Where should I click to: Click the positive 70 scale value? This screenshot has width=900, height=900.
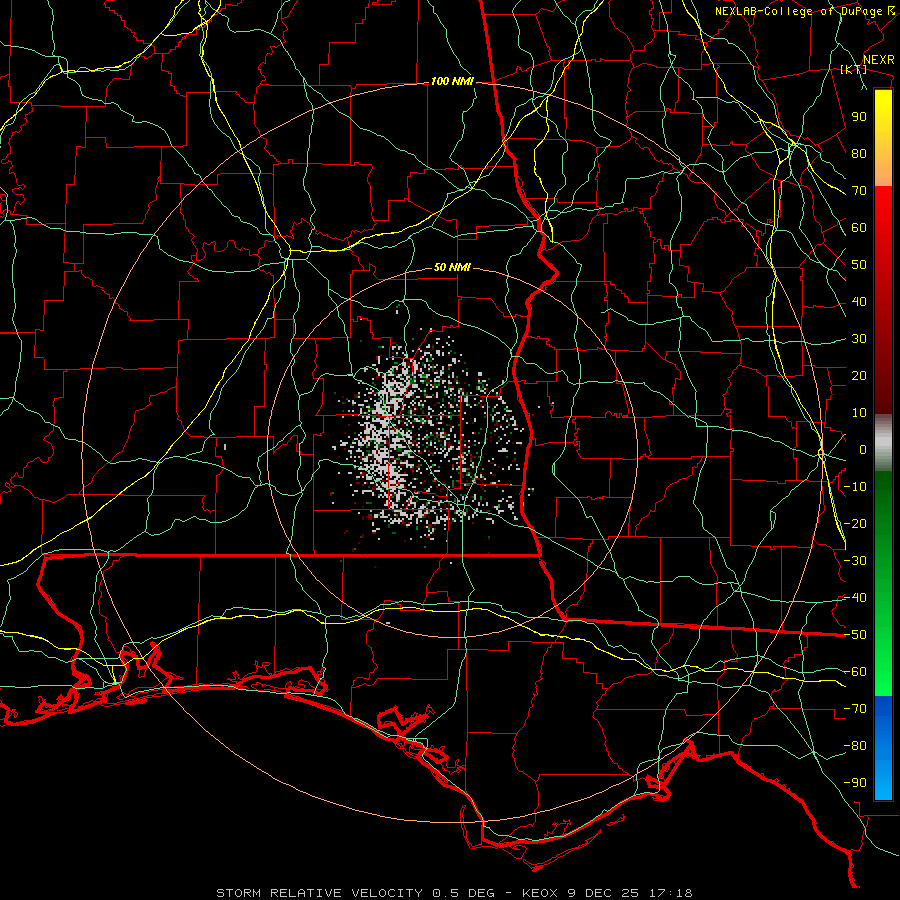859,191
